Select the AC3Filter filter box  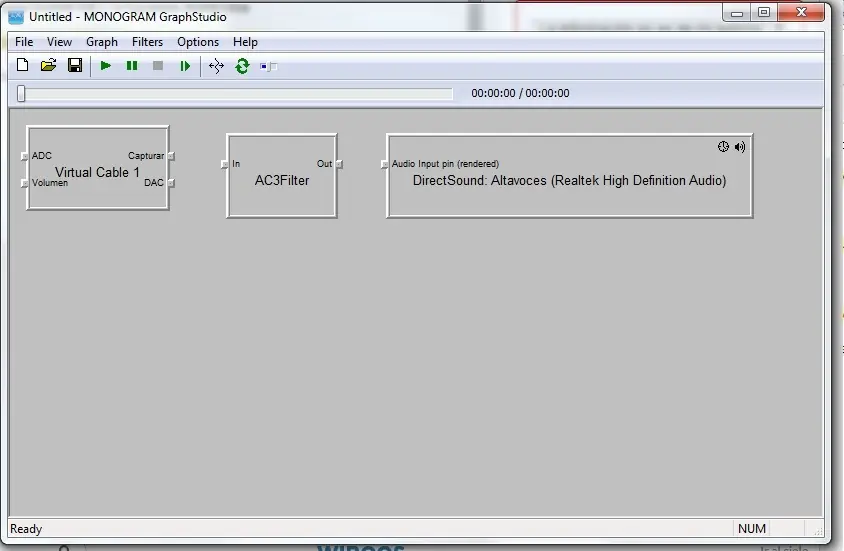tap(282, 175)
